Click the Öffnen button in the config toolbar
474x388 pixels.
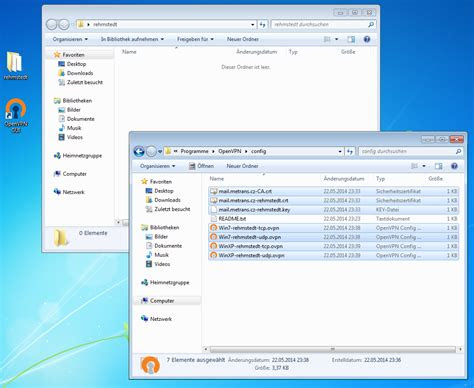click(x=201, y=166)
